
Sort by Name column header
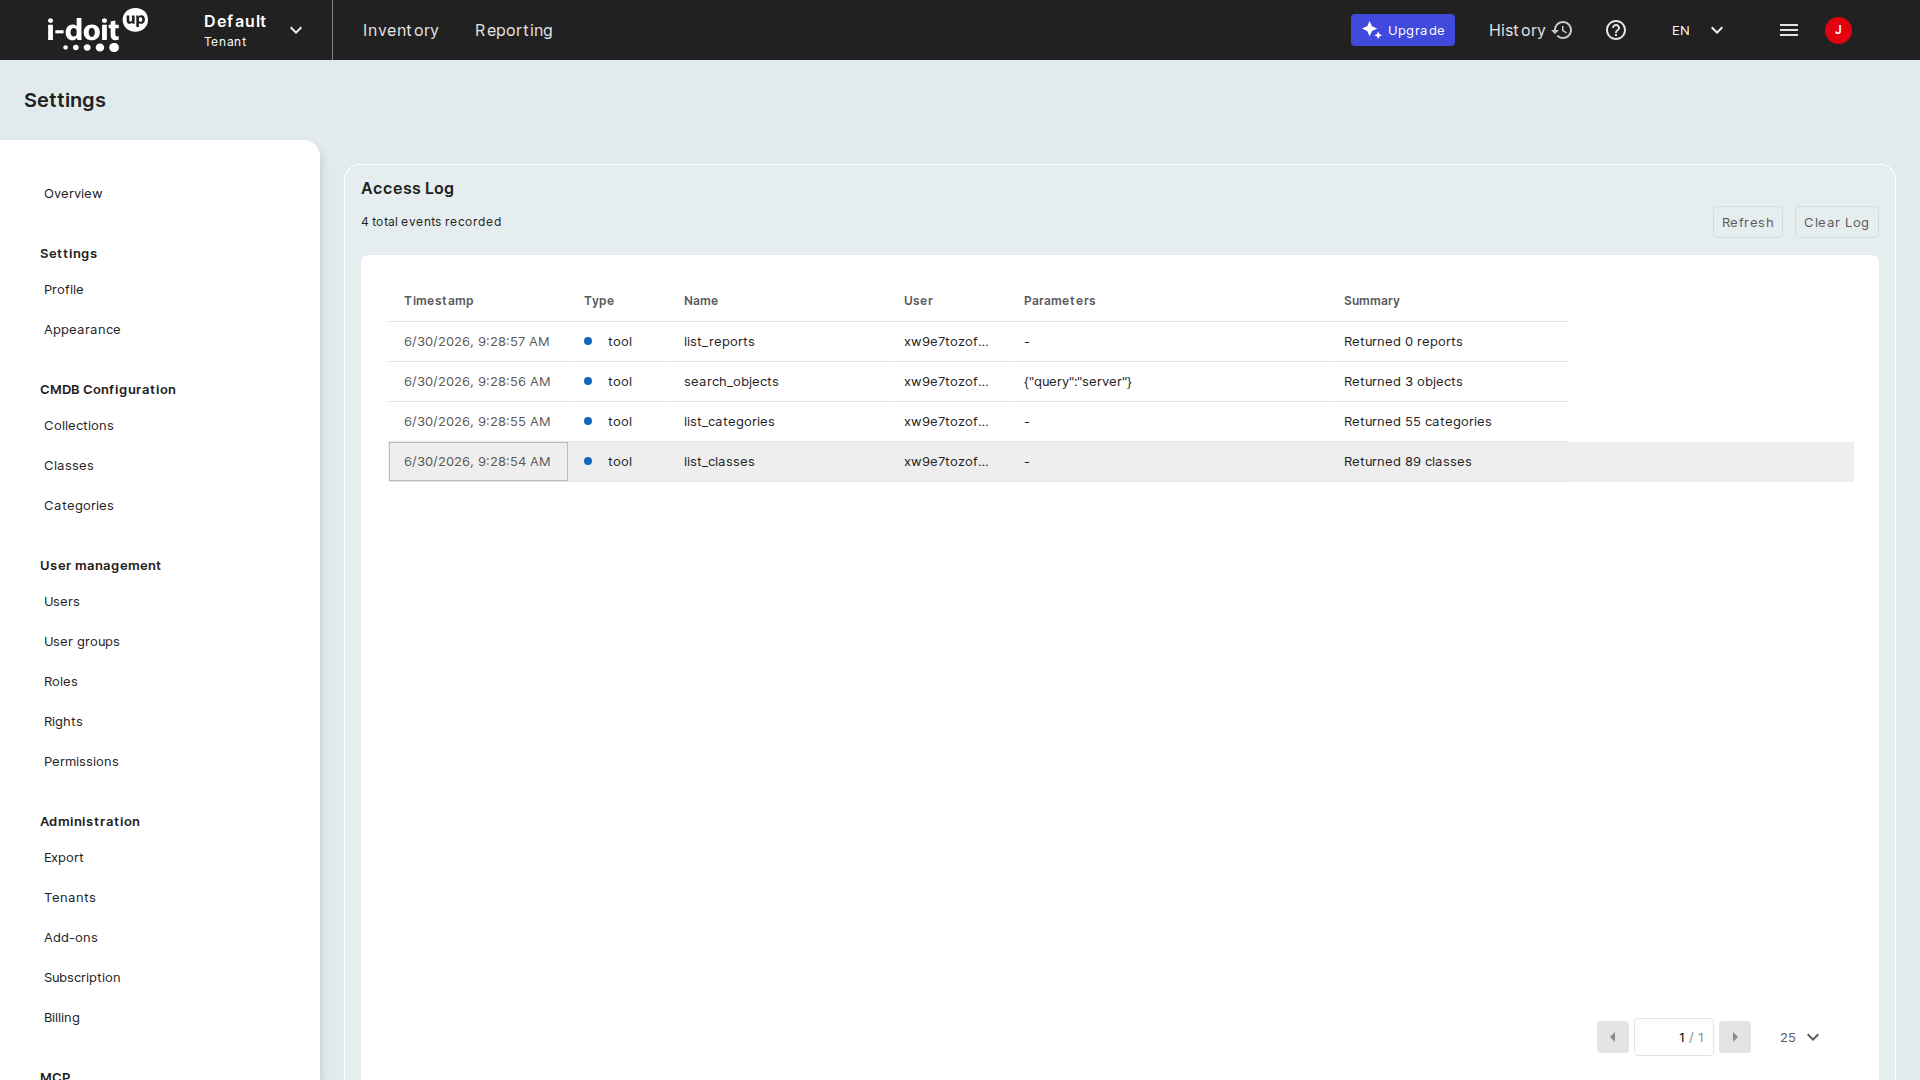click(701, 300)
